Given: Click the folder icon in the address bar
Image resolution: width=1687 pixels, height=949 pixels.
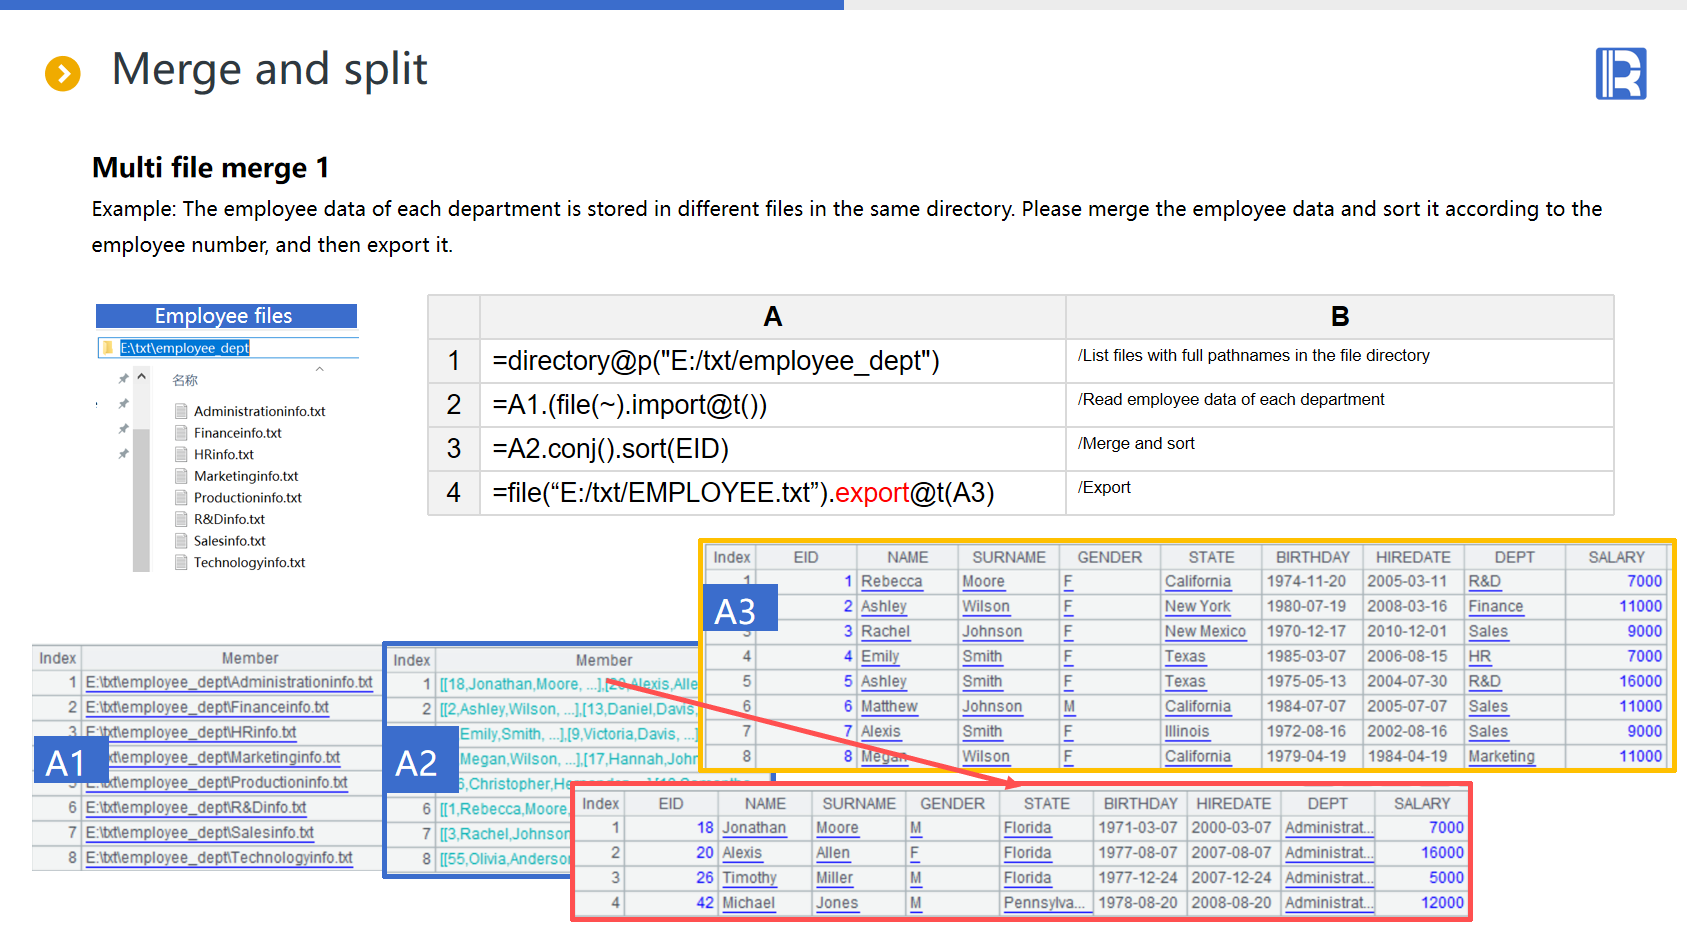Looking at the screenshot, I should (x=108, y=348).
